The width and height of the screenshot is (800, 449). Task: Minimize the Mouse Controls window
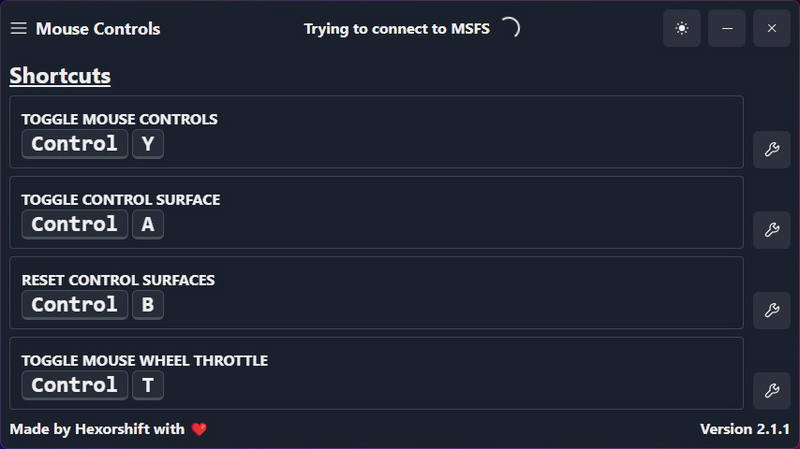click(727, 28)
